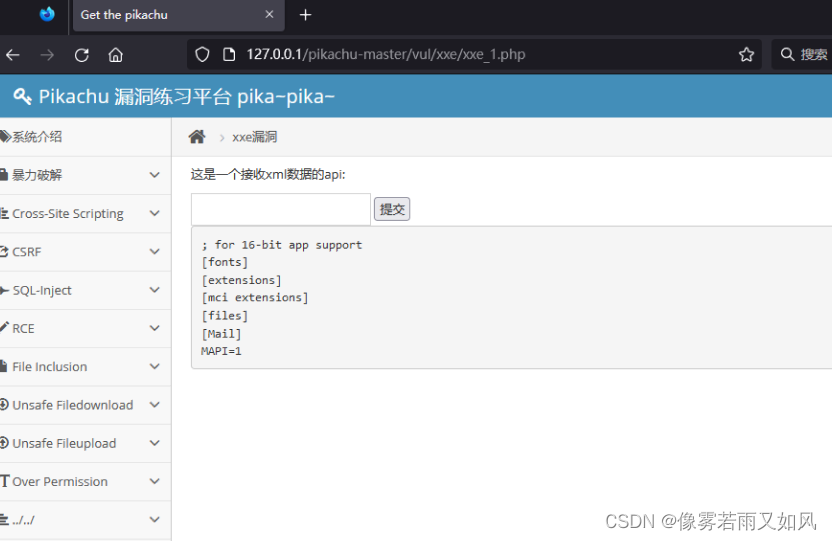832x541 pixels.
Task: Click the Cross-Site Scripting menu icon
Action: (4, 214)
